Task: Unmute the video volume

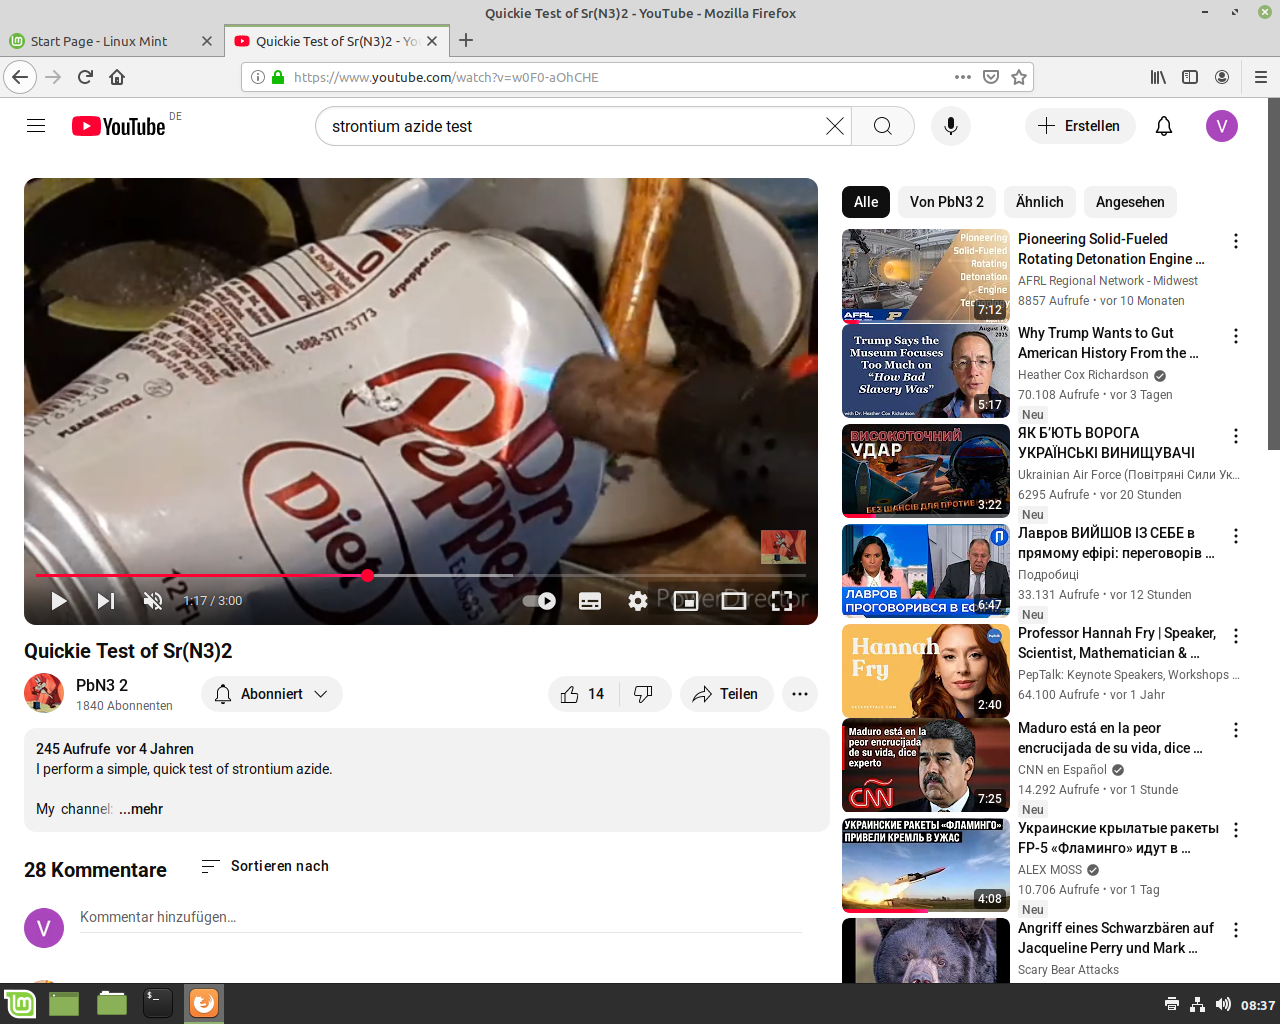Action: (x=153, y=601)
